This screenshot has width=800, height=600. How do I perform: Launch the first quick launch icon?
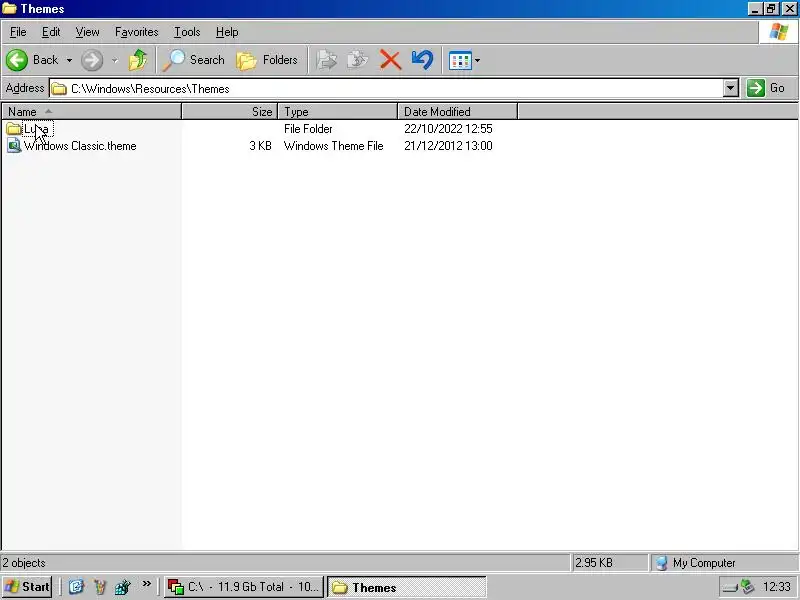pos(76,587)
